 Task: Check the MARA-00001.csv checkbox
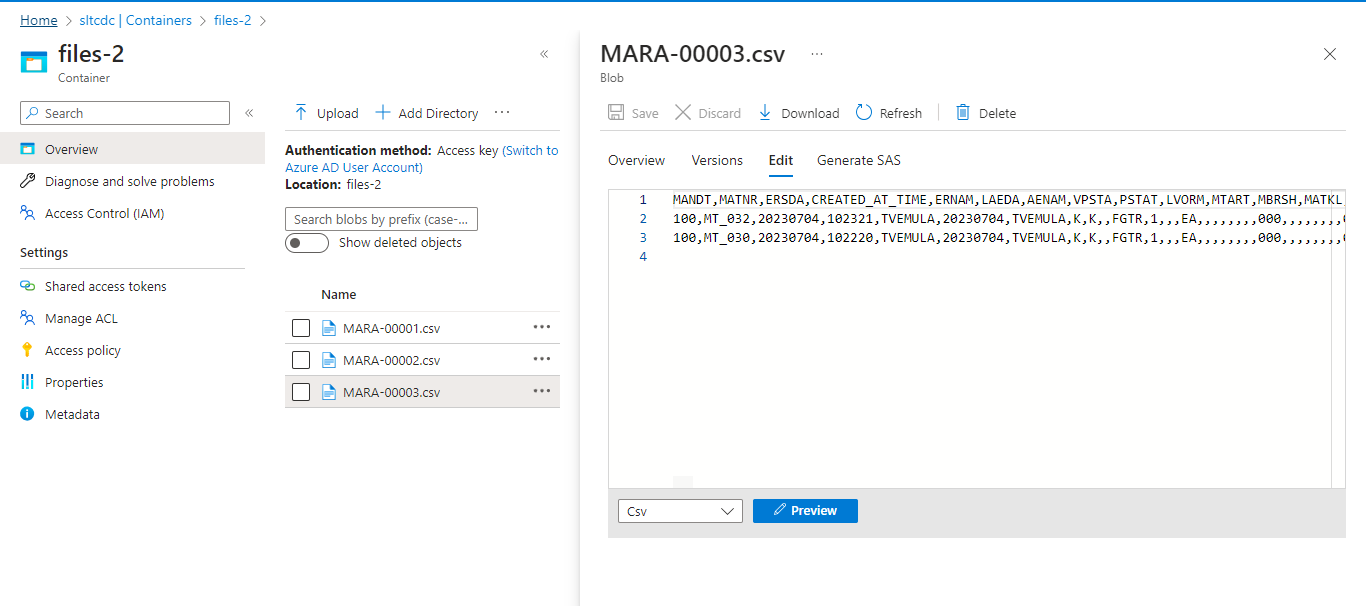pos(301,328)
